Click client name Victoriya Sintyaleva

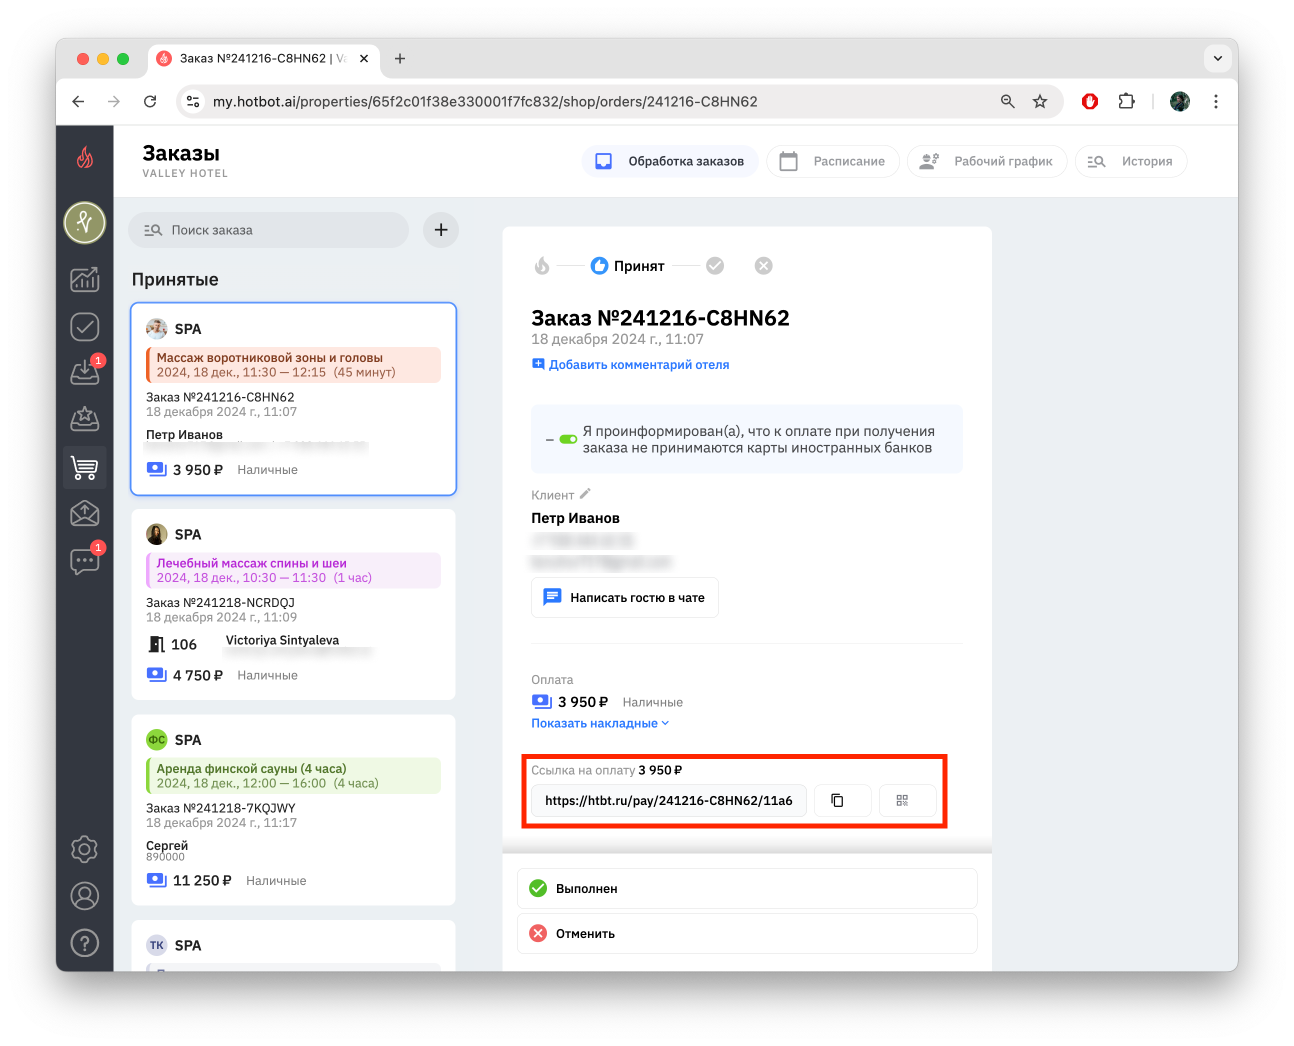282,640
